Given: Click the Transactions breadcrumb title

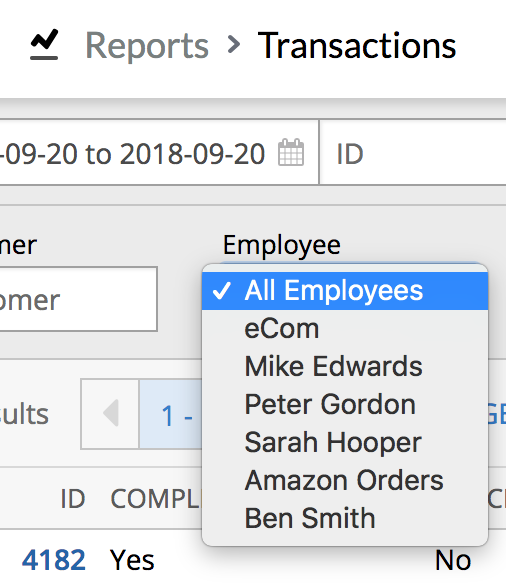Looking at the screenshot, I should pyautogui.click(x=357, y=45).
